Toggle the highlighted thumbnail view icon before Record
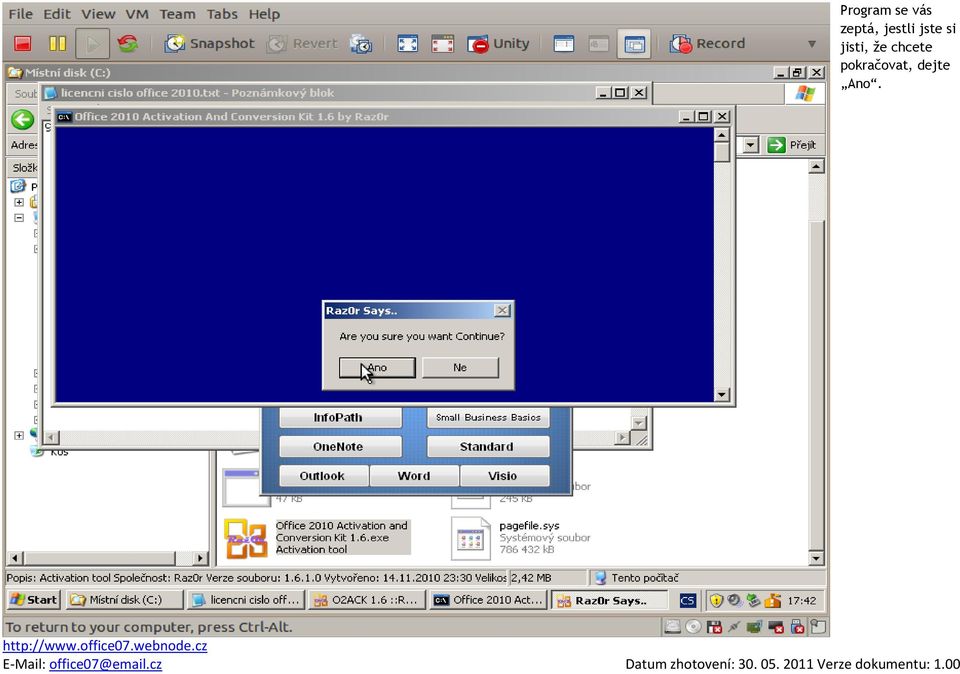 click(634, 43)
